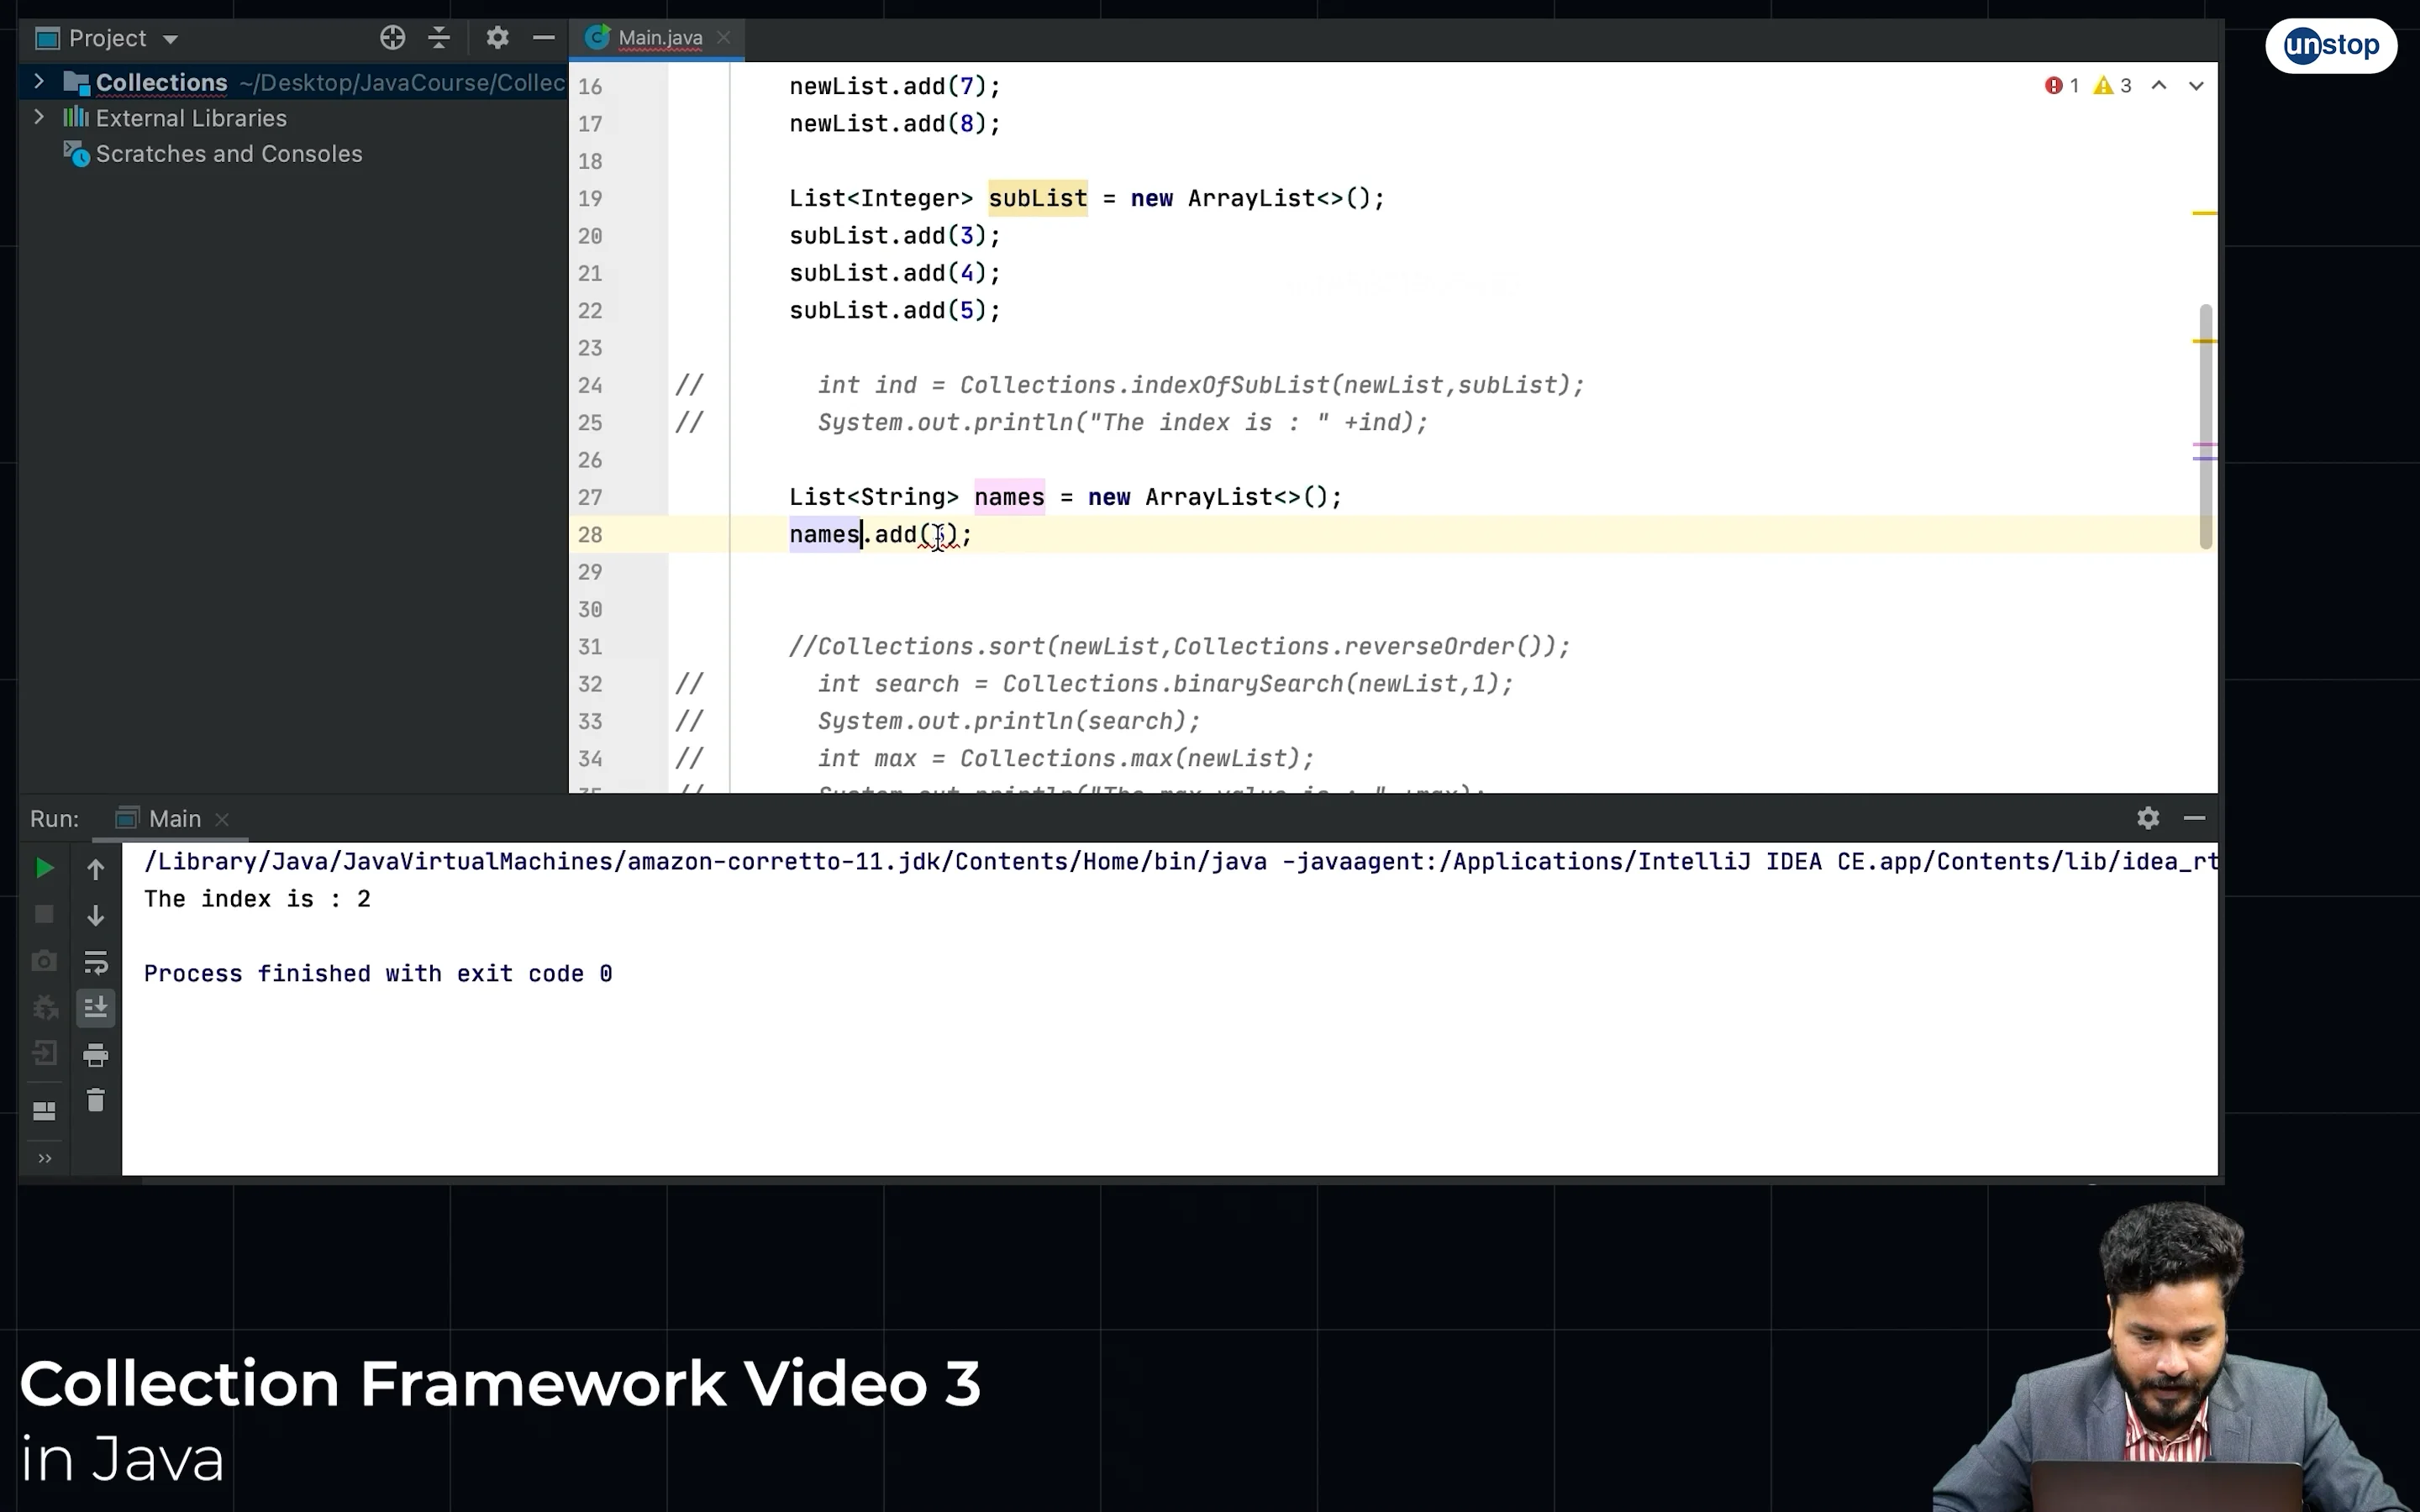
Task: Toggle down the stack trace arrow
Action: coord(96,914)
